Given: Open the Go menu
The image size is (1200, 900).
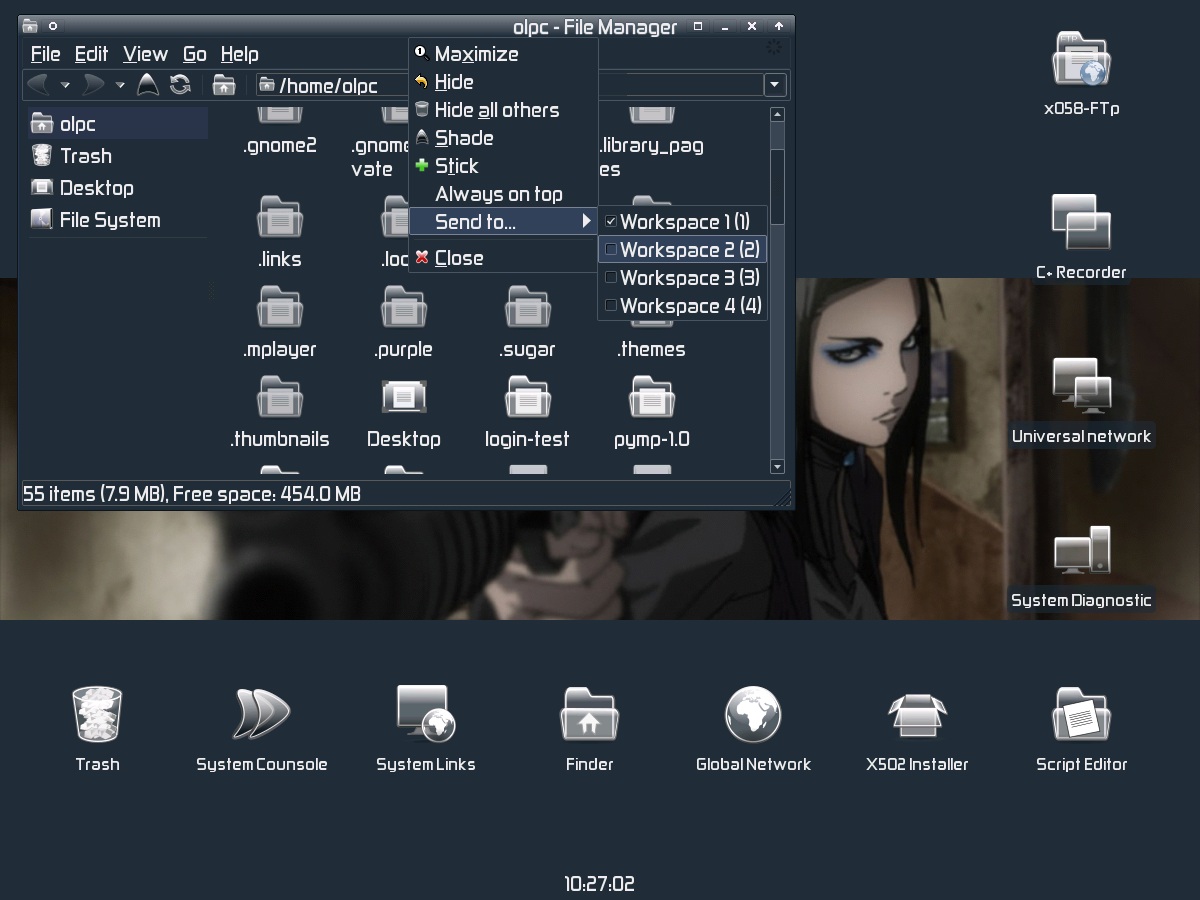Looking at the screenshot, I should [195, 54].
